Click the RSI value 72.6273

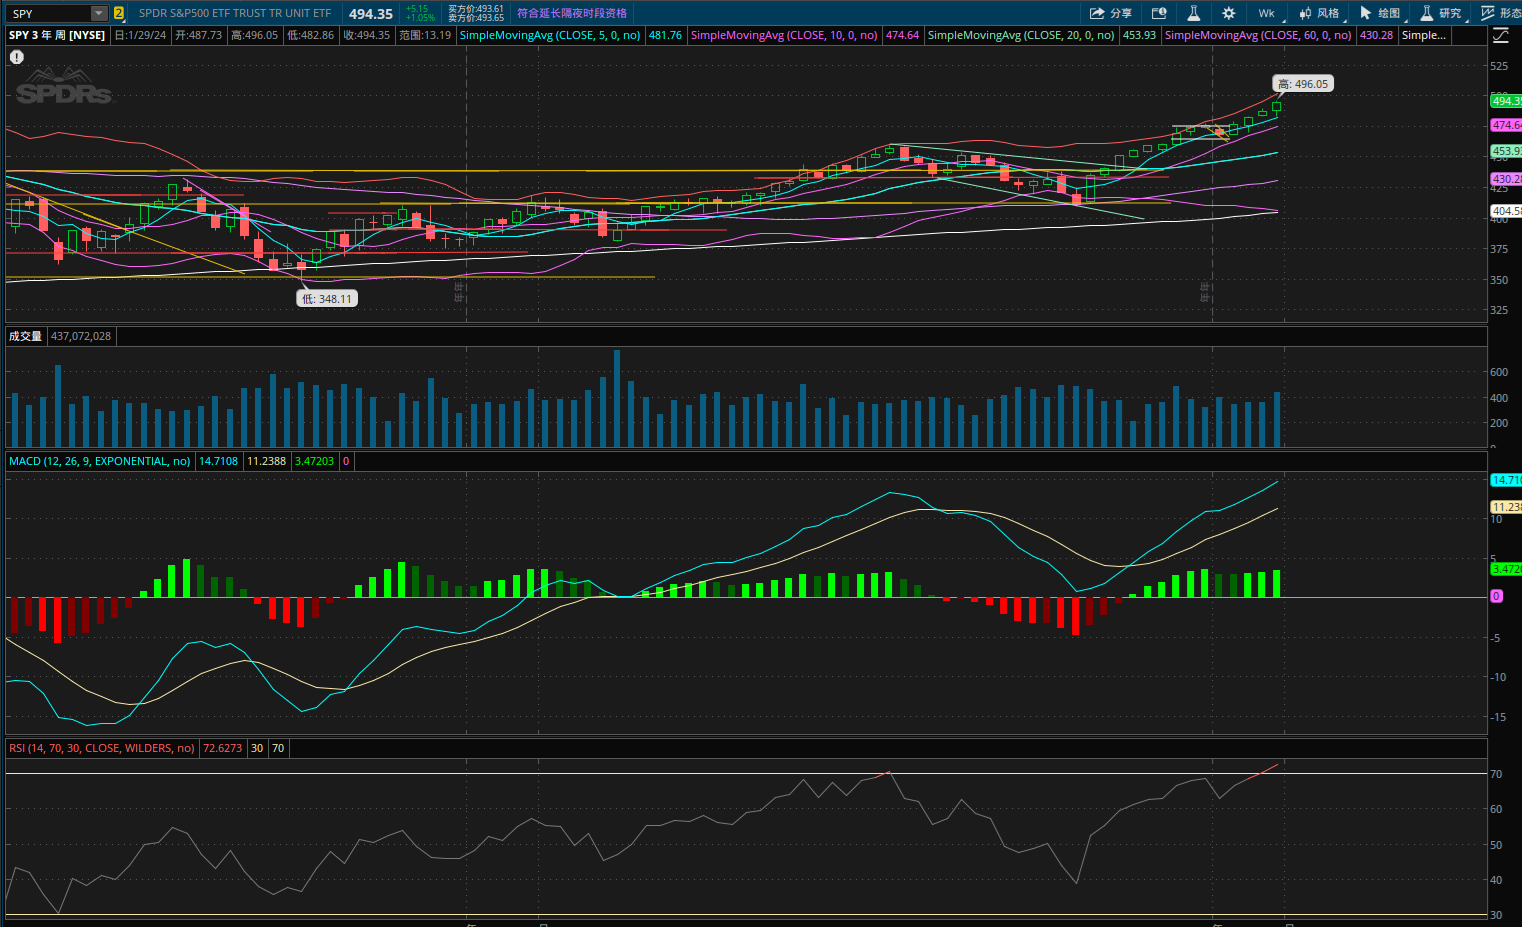(x=223, y=748)
